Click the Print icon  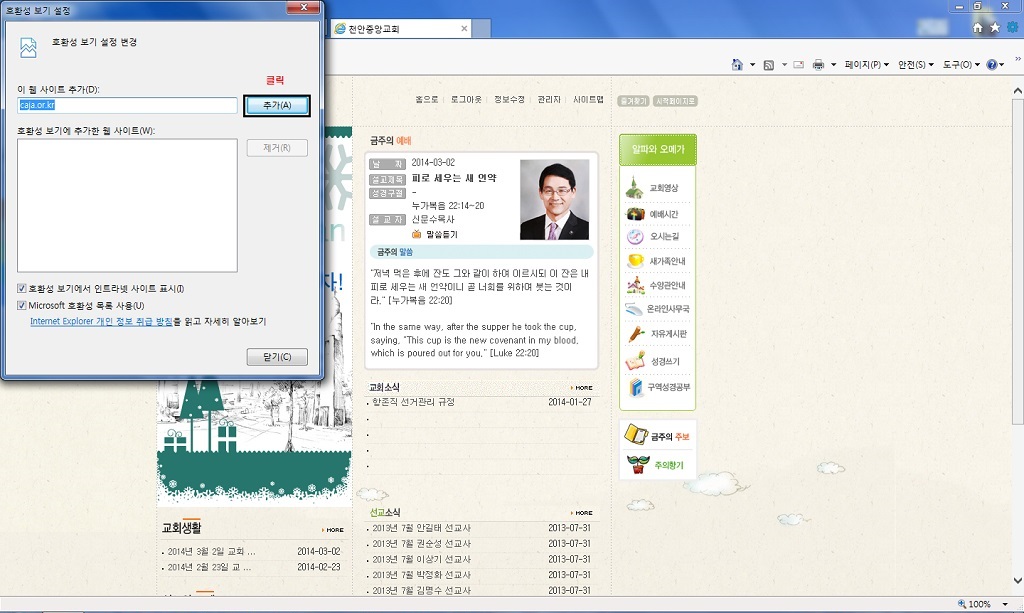(x=818, y=65)
